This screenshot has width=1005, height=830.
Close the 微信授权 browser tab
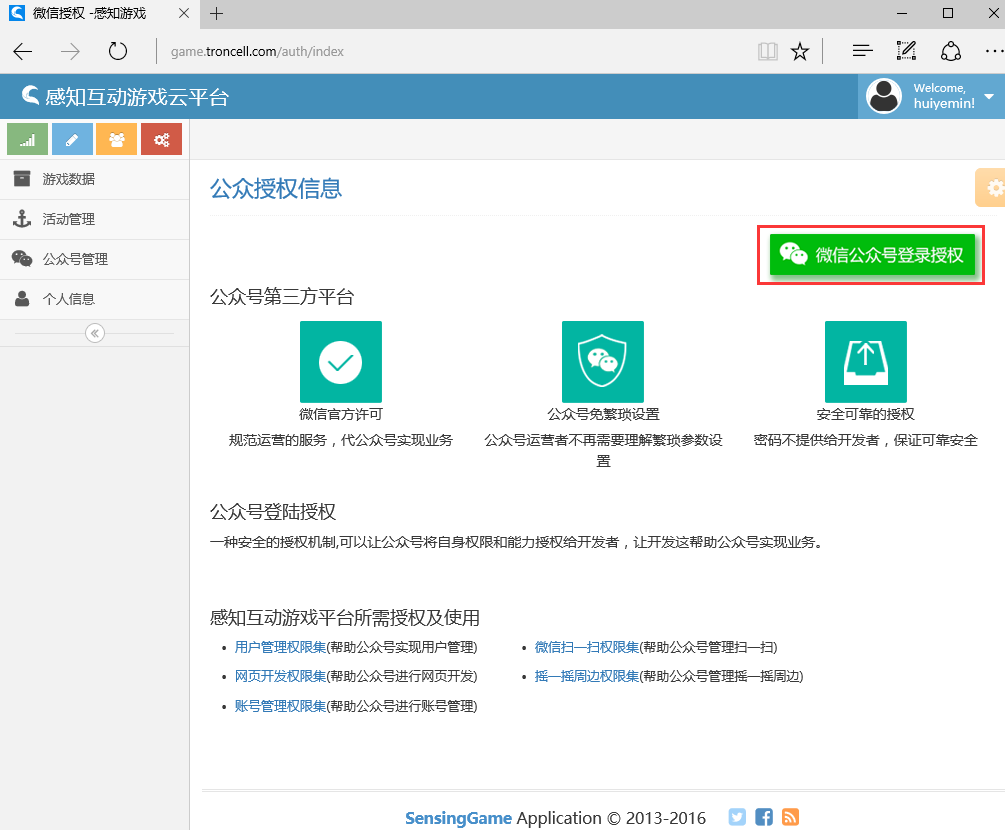pos(184,13)
